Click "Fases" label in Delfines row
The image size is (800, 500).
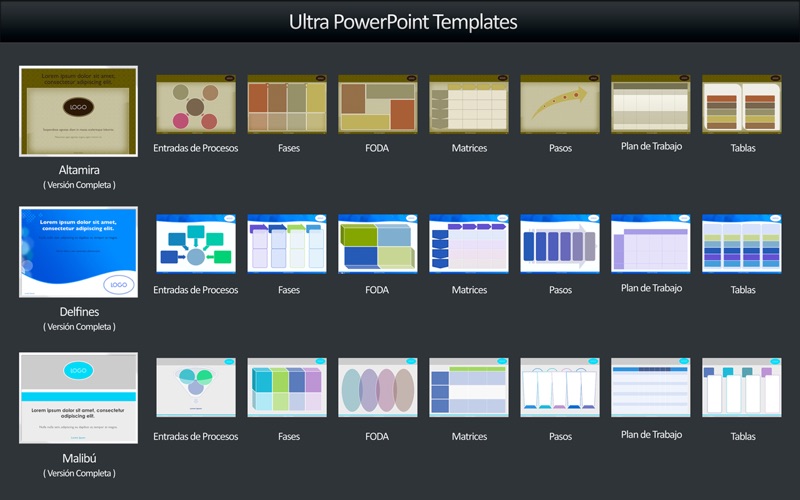(x=289, y=290)
